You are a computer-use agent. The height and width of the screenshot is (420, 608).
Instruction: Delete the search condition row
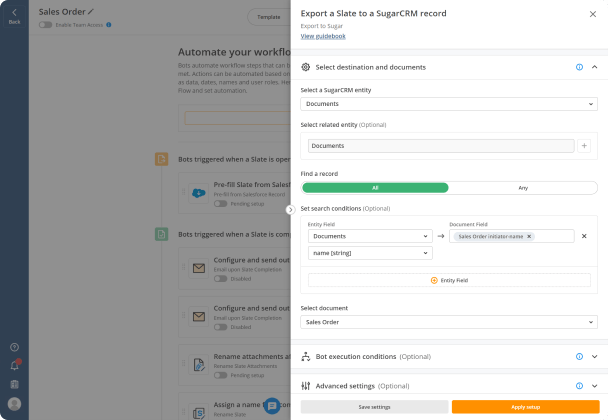[x=584, y=236]
